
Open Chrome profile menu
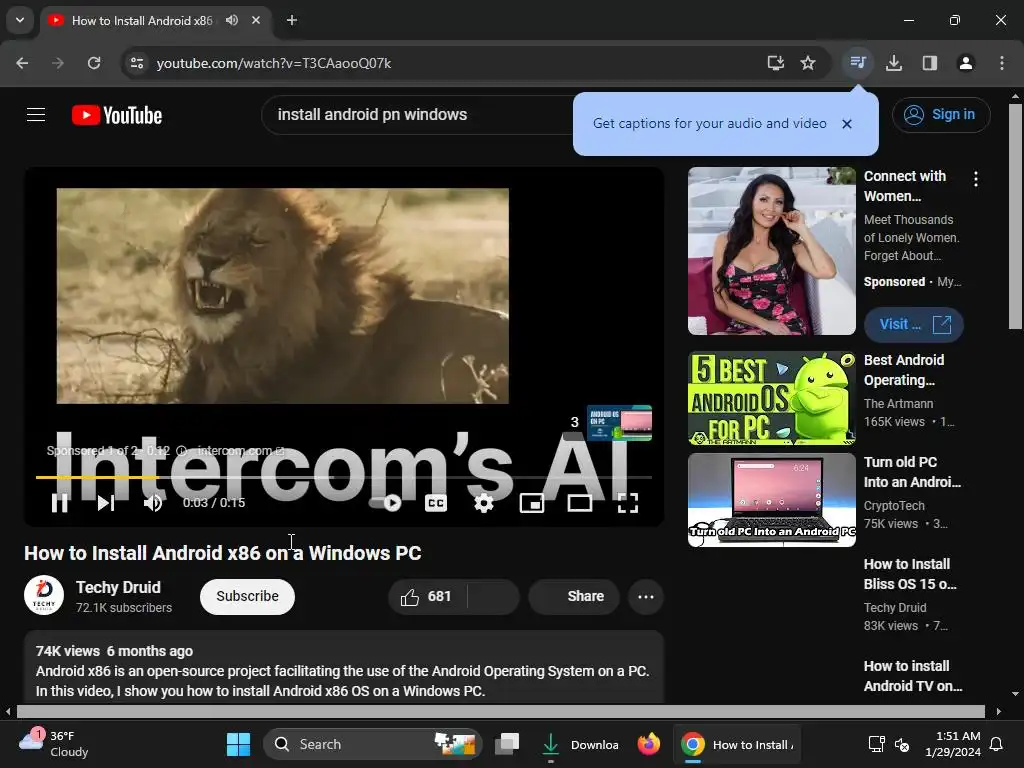point(965,63)
